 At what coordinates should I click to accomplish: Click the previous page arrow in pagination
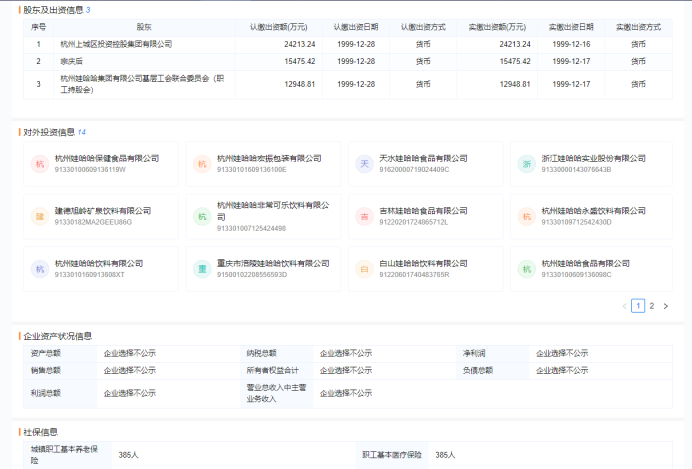coord(624,306)
